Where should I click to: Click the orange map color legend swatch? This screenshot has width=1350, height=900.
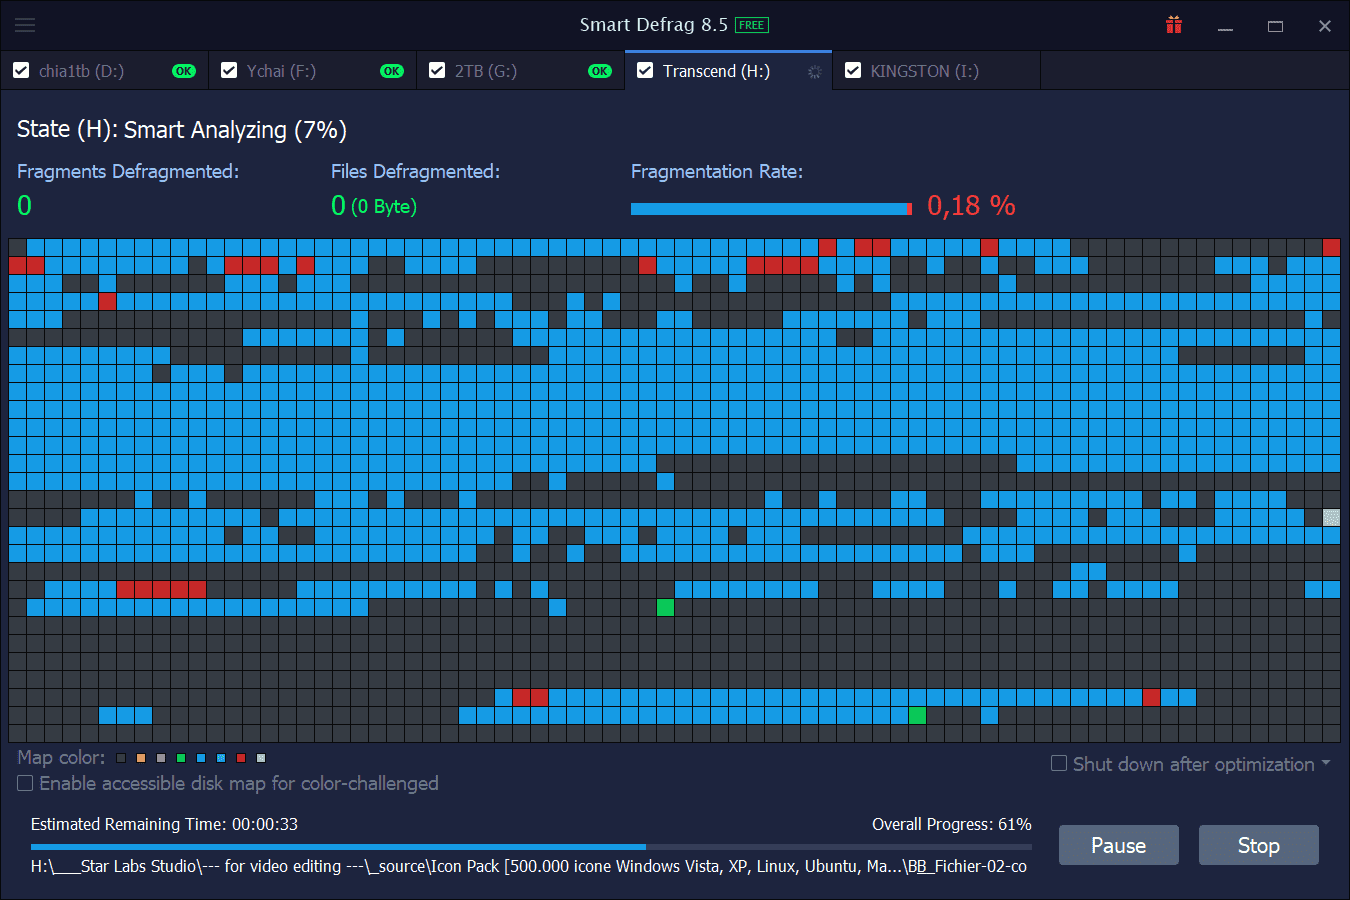[141, 758]
